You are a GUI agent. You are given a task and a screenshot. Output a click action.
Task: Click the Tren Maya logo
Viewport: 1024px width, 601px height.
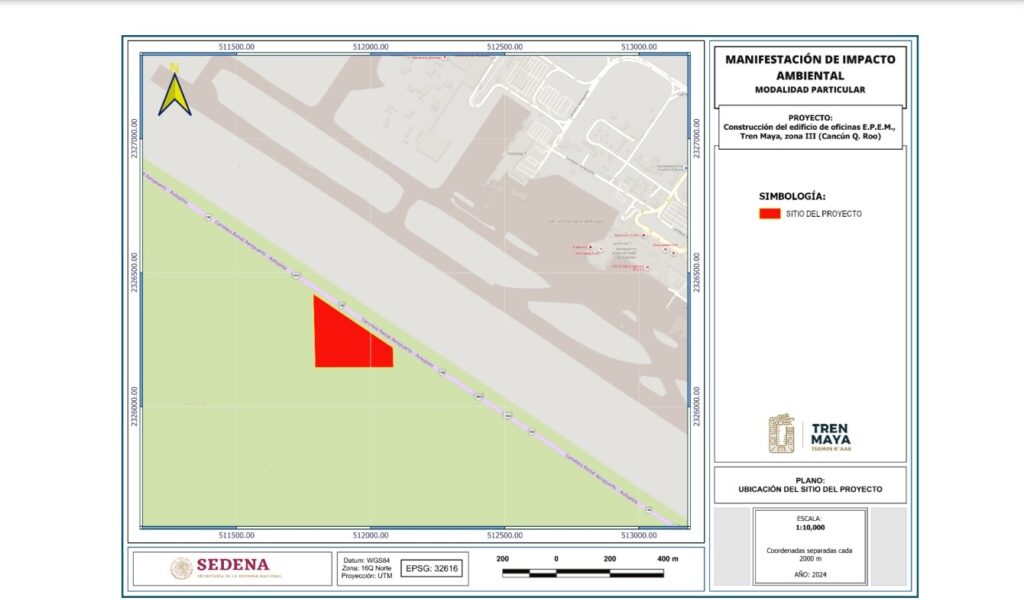(809, 434)
